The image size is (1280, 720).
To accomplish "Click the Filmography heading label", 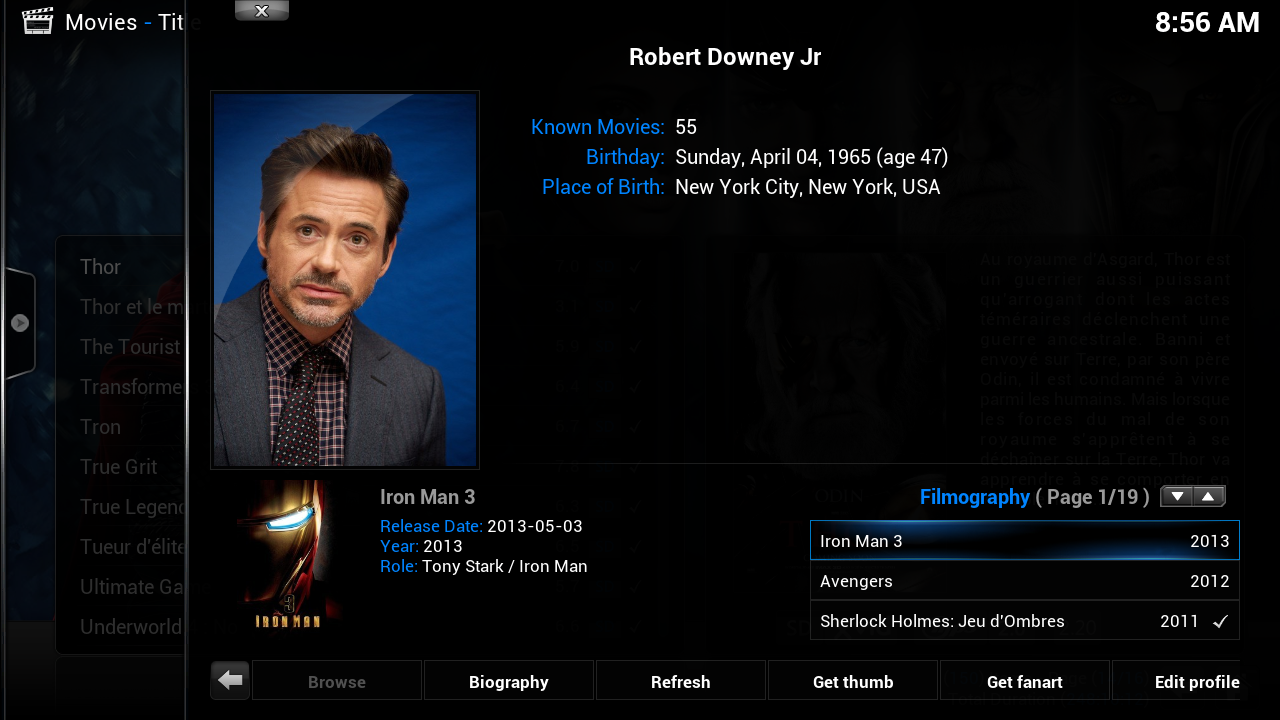I will tap(975, 497).
